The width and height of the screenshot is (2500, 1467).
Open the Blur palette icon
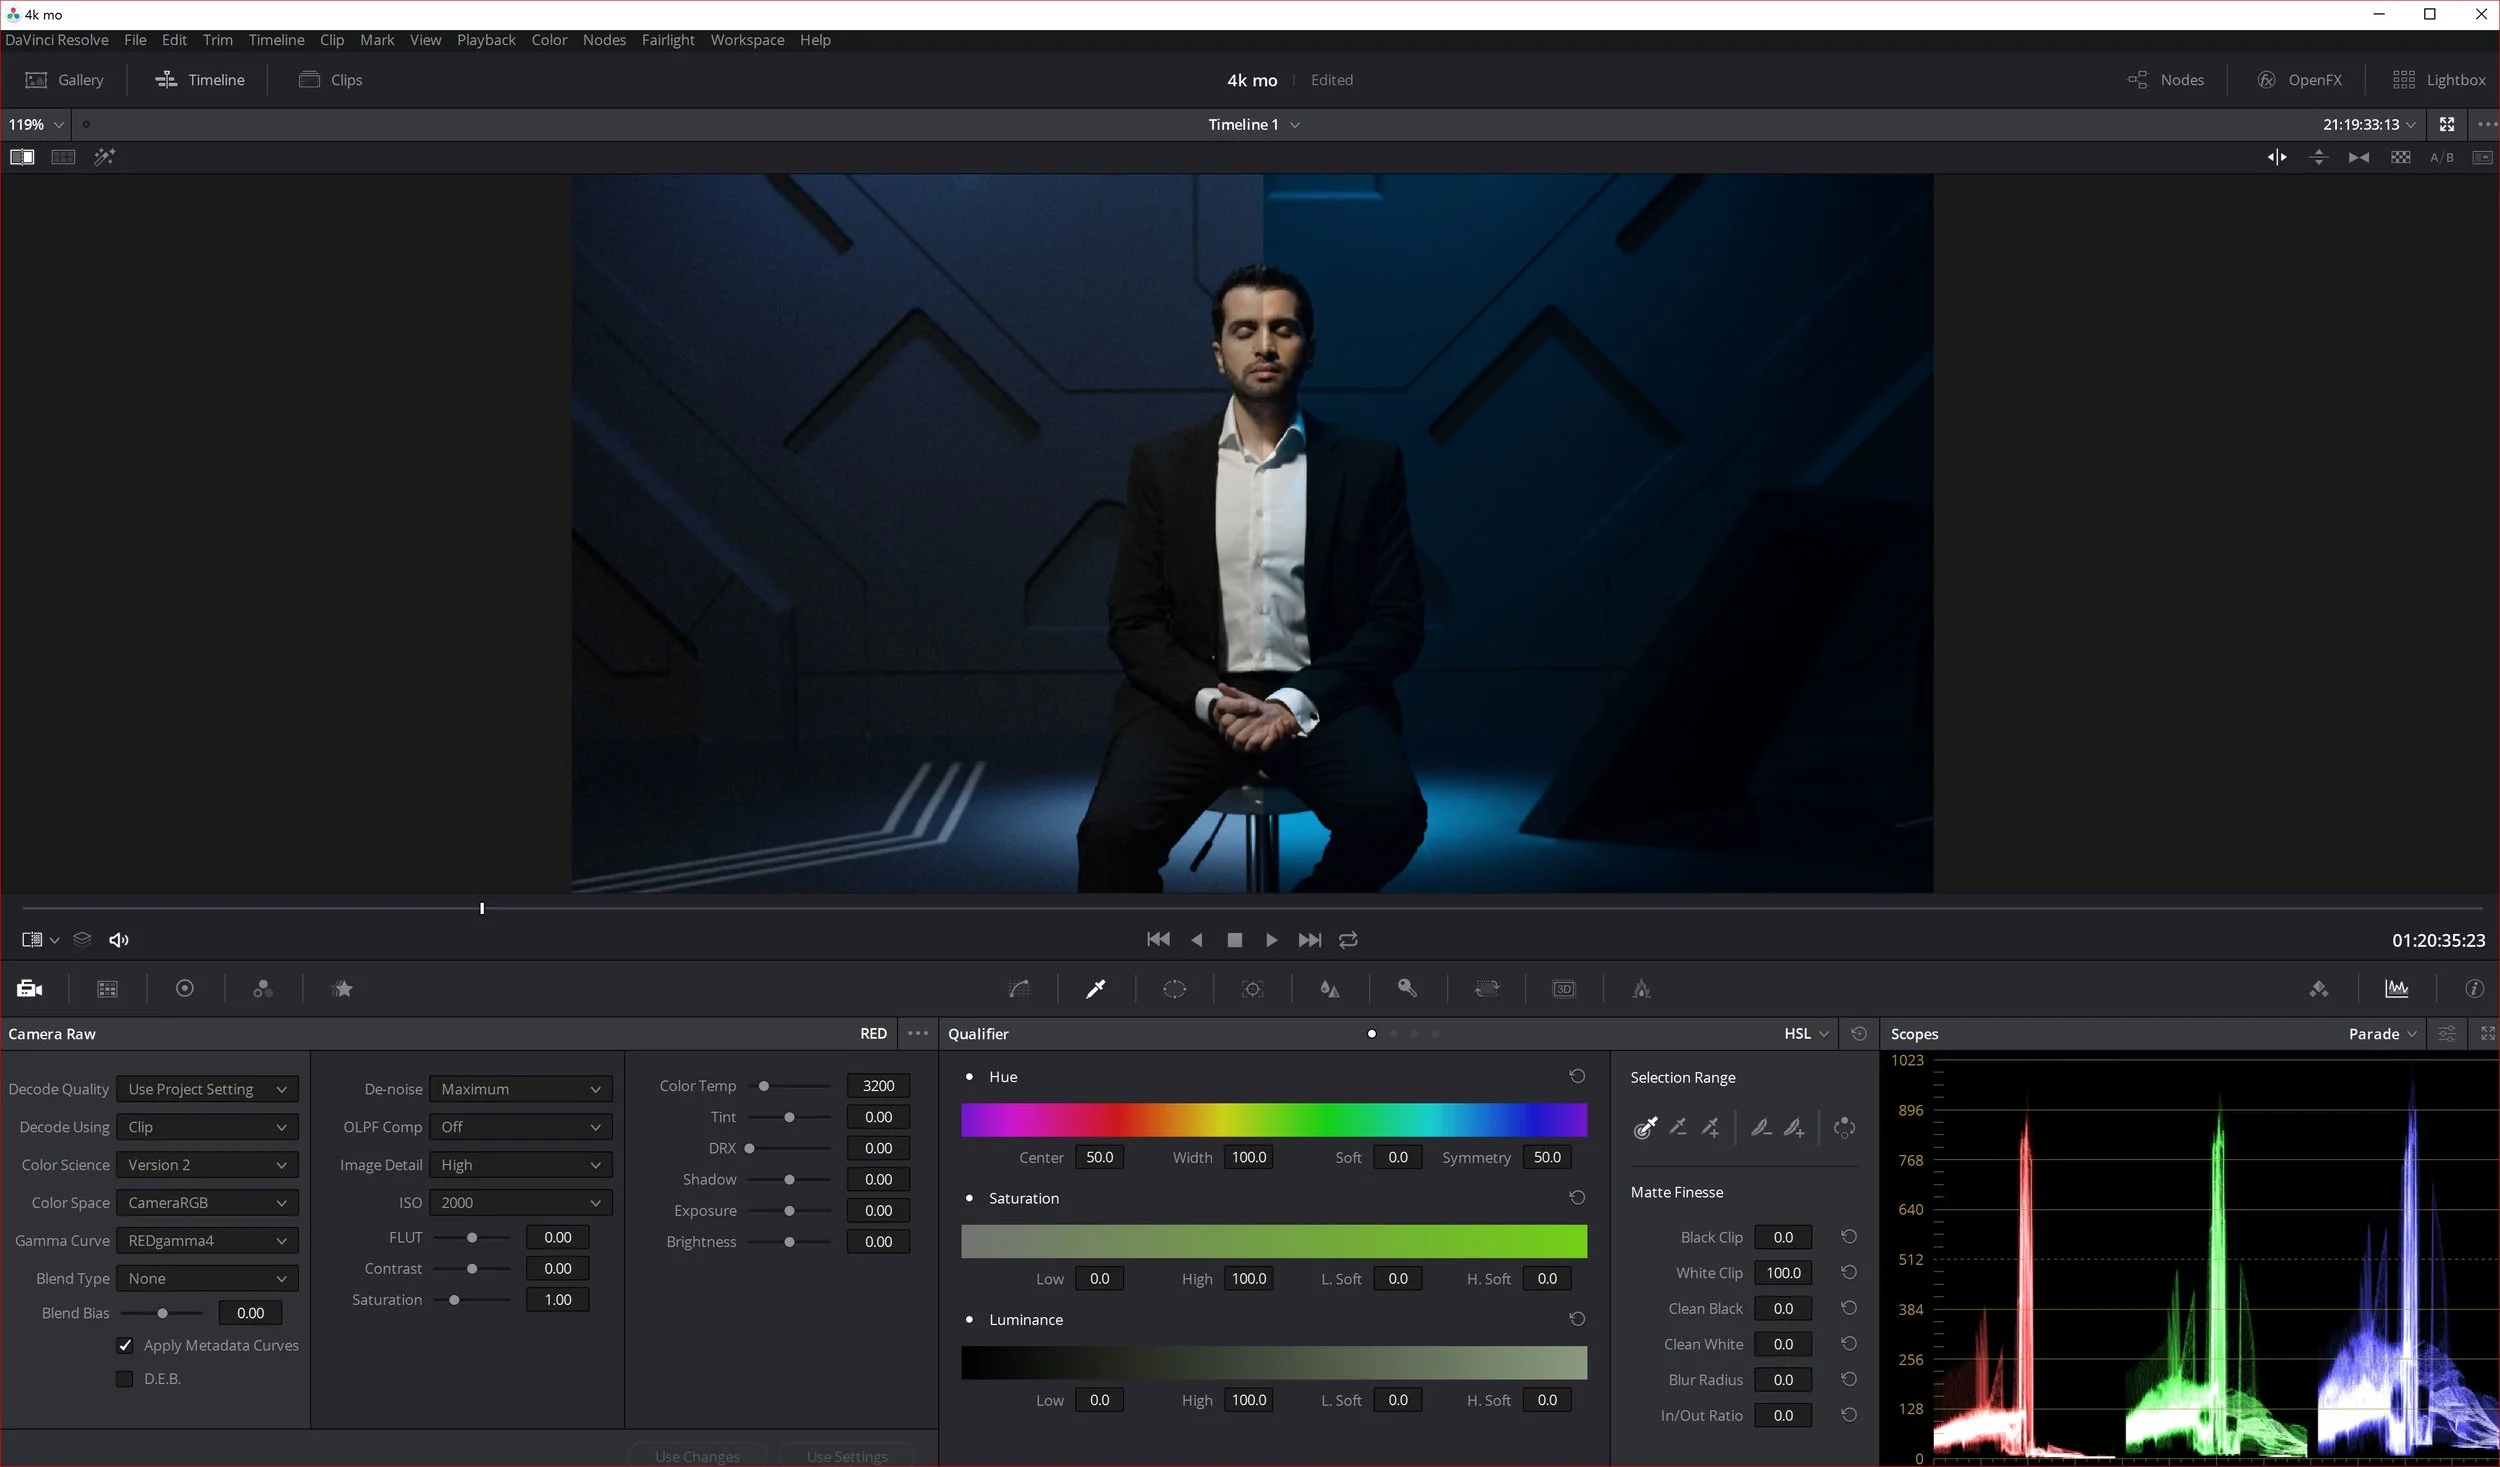(x=1330, y=988)
